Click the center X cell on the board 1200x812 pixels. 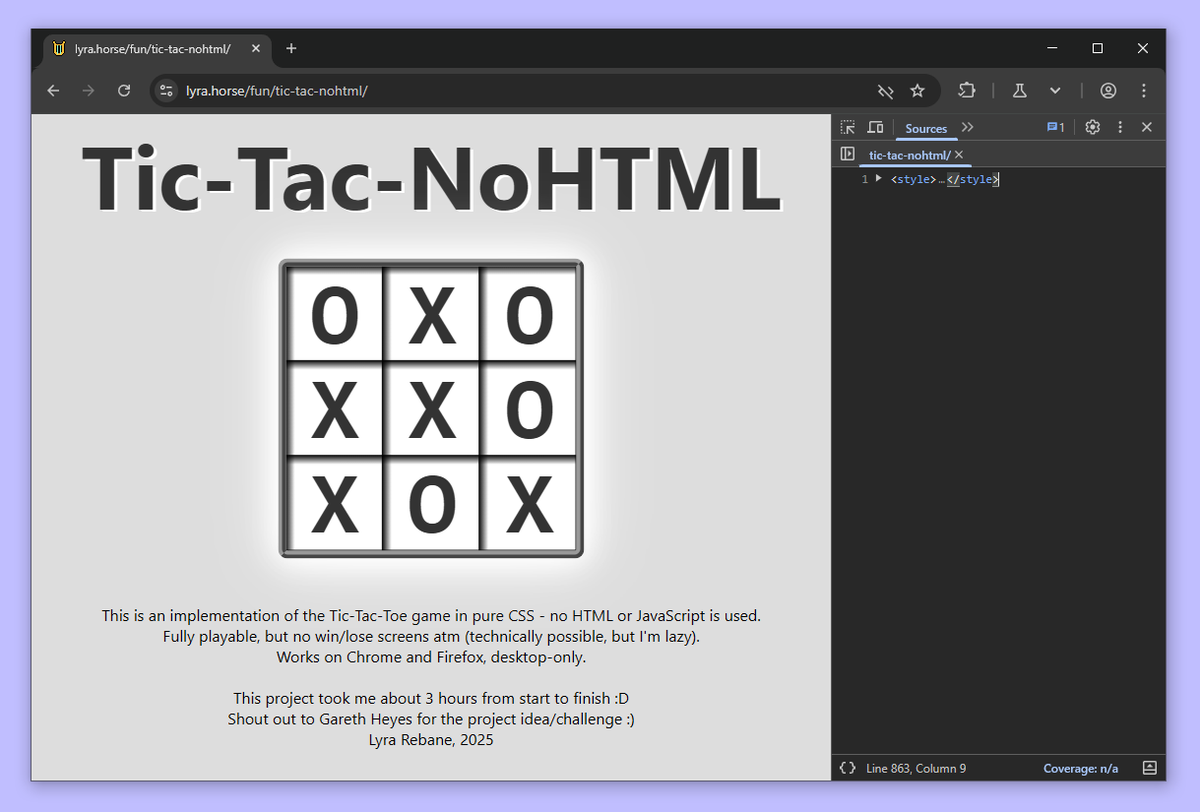click(x=432, y=410)
